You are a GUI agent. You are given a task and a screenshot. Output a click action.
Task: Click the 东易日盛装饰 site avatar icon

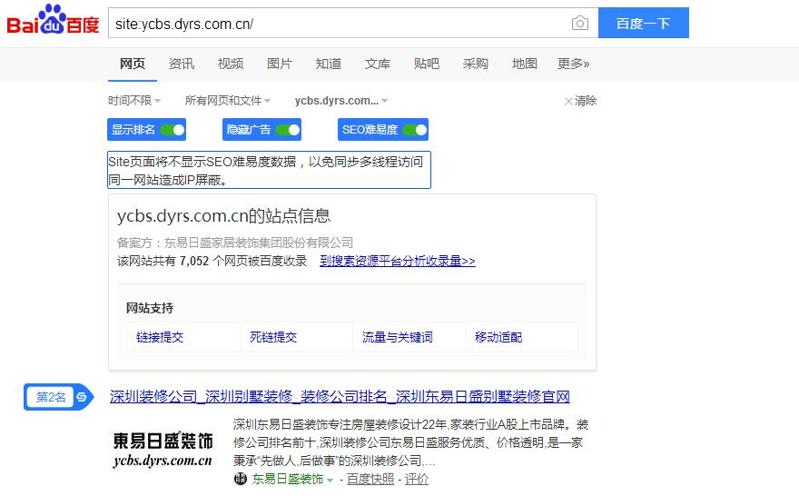240,479
